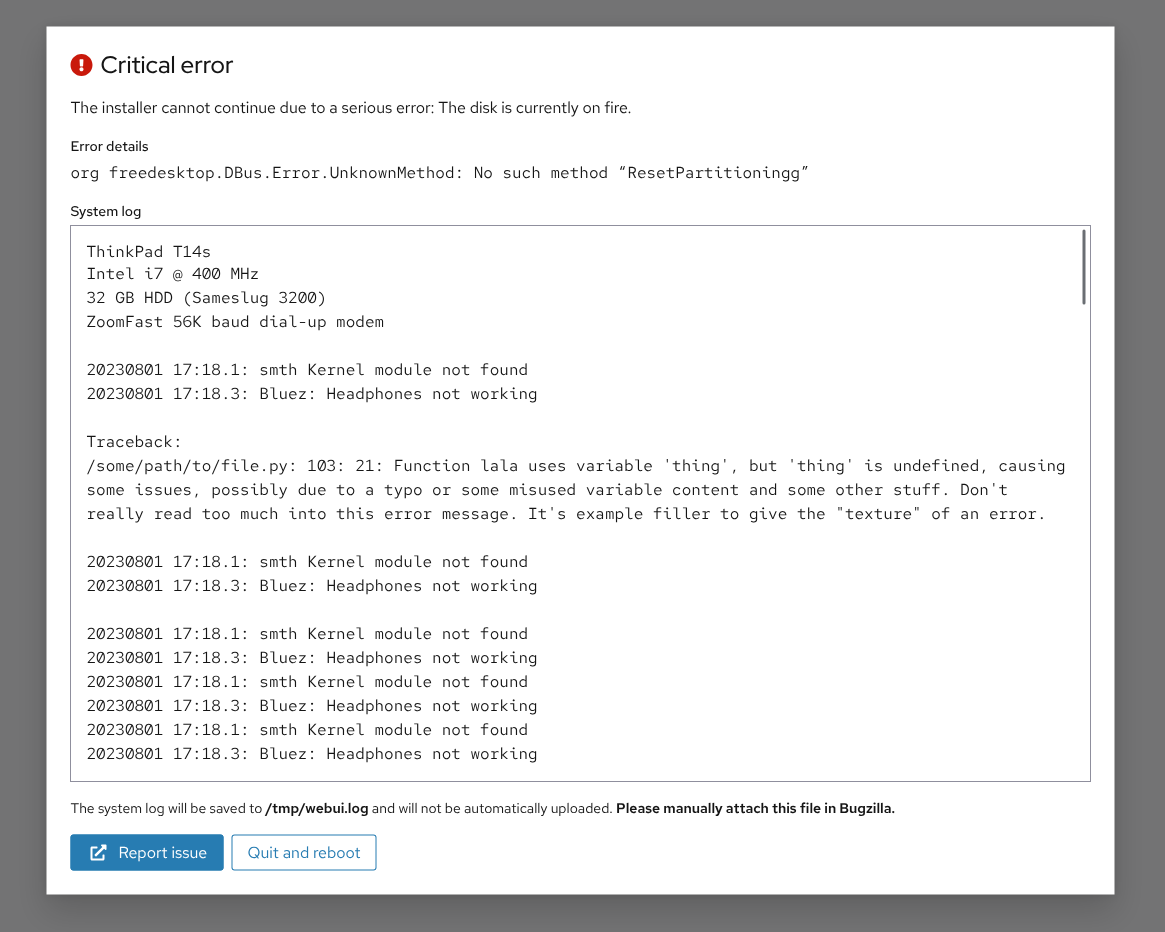Click the /some/path/to/file.py traceback line

tap(575, 466)
